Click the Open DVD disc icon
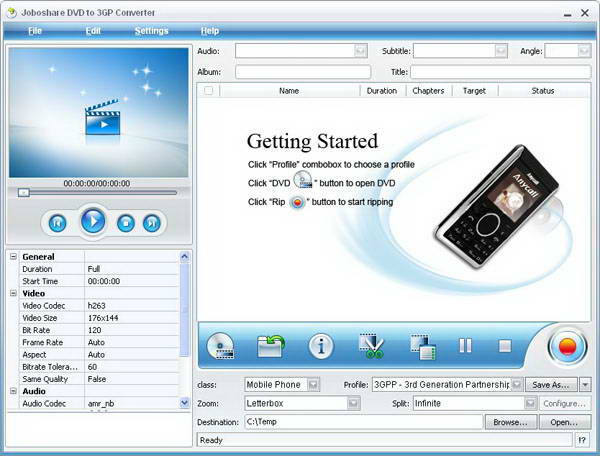The image size is (600, 456). click(221, 346)
